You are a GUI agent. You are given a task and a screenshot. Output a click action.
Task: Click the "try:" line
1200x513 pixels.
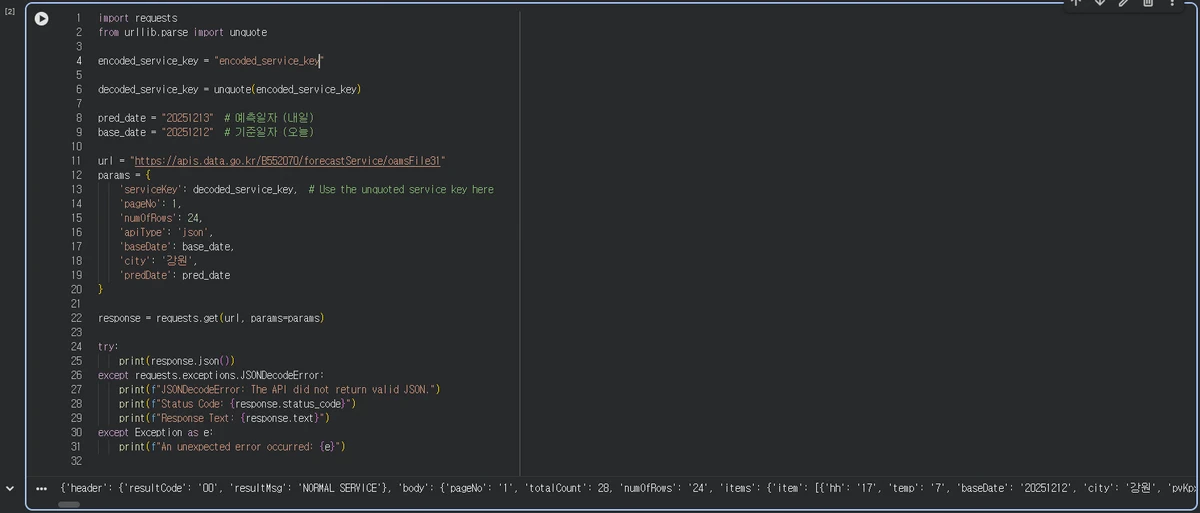[108, 347]
